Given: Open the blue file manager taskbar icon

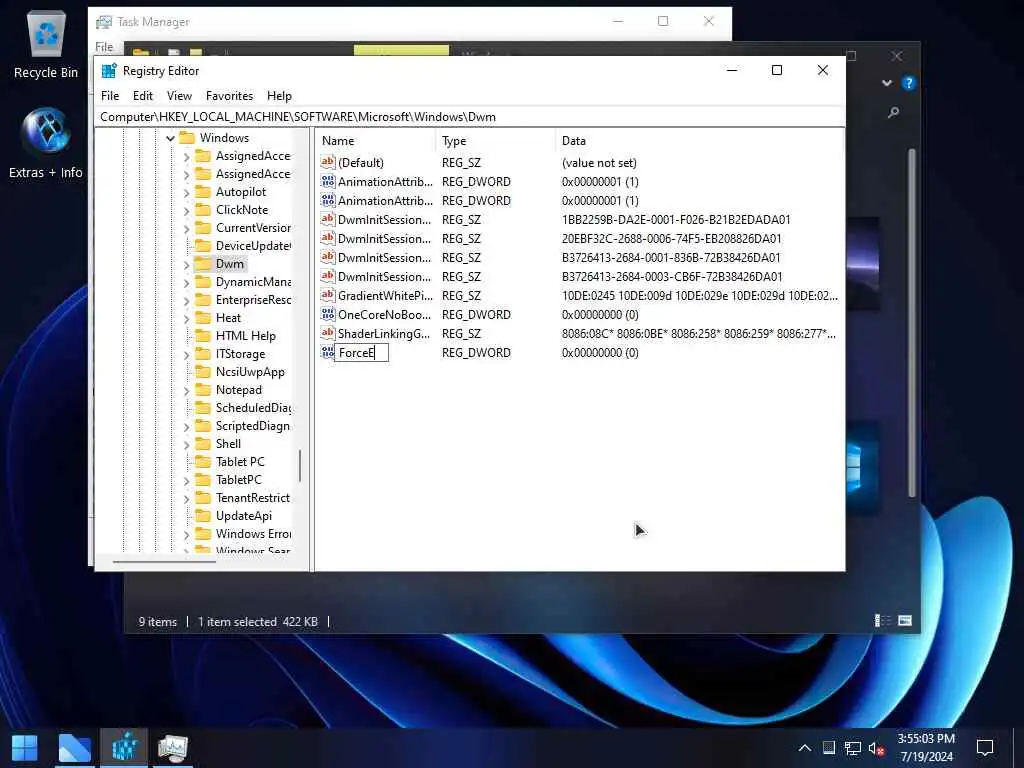Looking at the screenshot, I should click(74, 748).
